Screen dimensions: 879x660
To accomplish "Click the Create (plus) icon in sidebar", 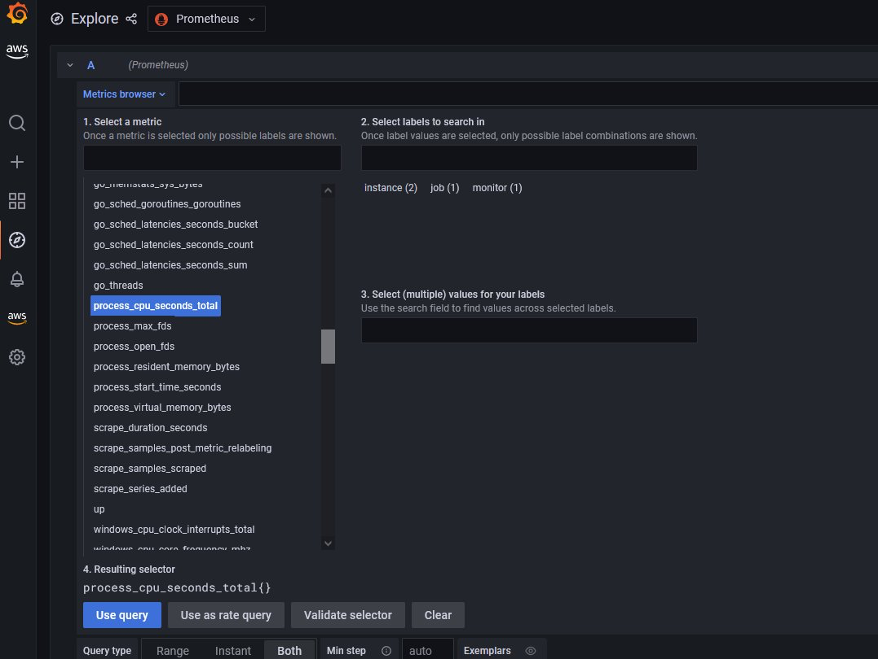I will 16,161.
